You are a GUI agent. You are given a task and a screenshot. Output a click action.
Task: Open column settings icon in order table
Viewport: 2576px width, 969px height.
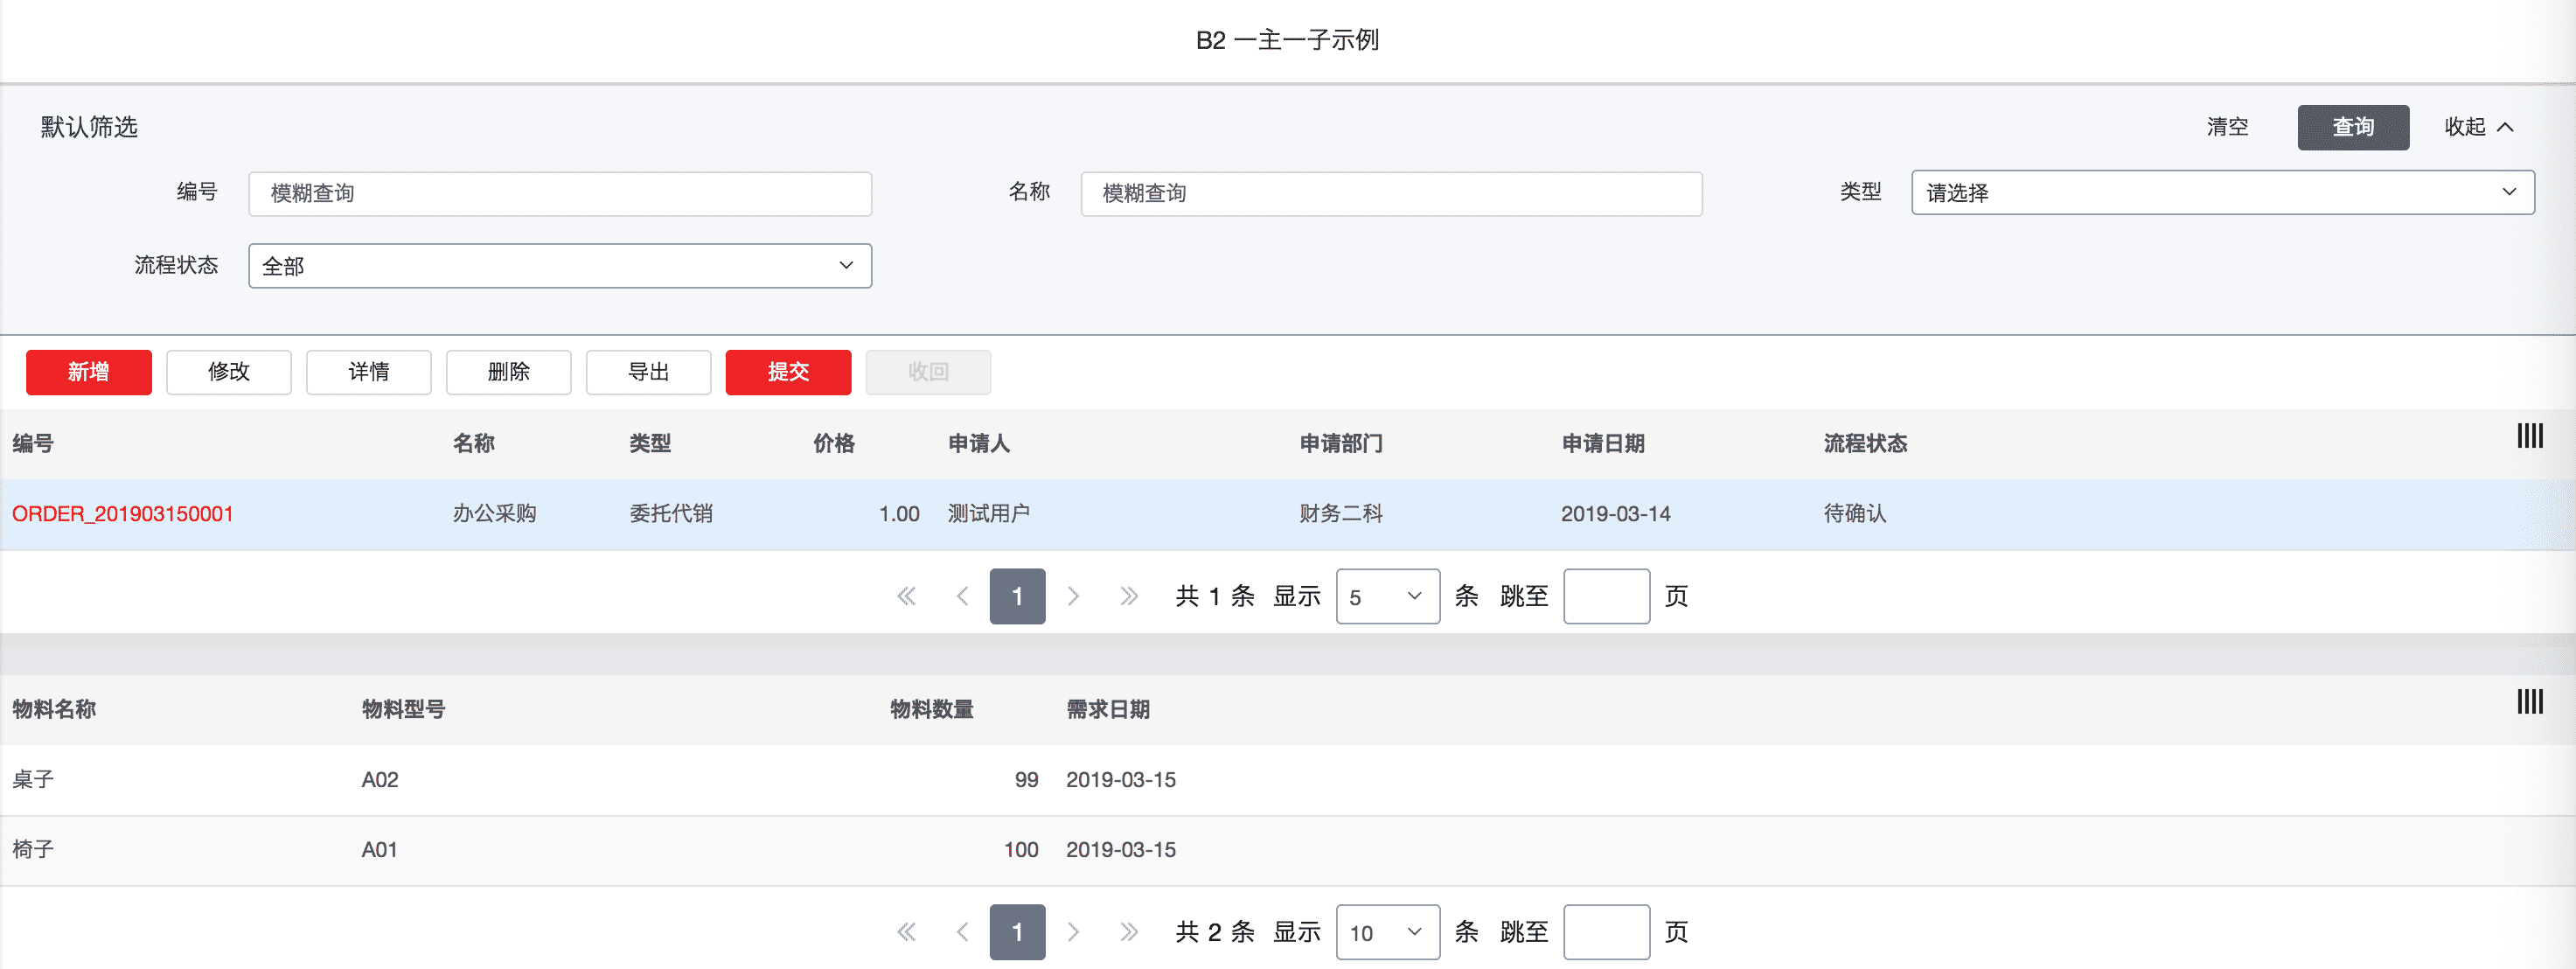tap(2529, 436)
